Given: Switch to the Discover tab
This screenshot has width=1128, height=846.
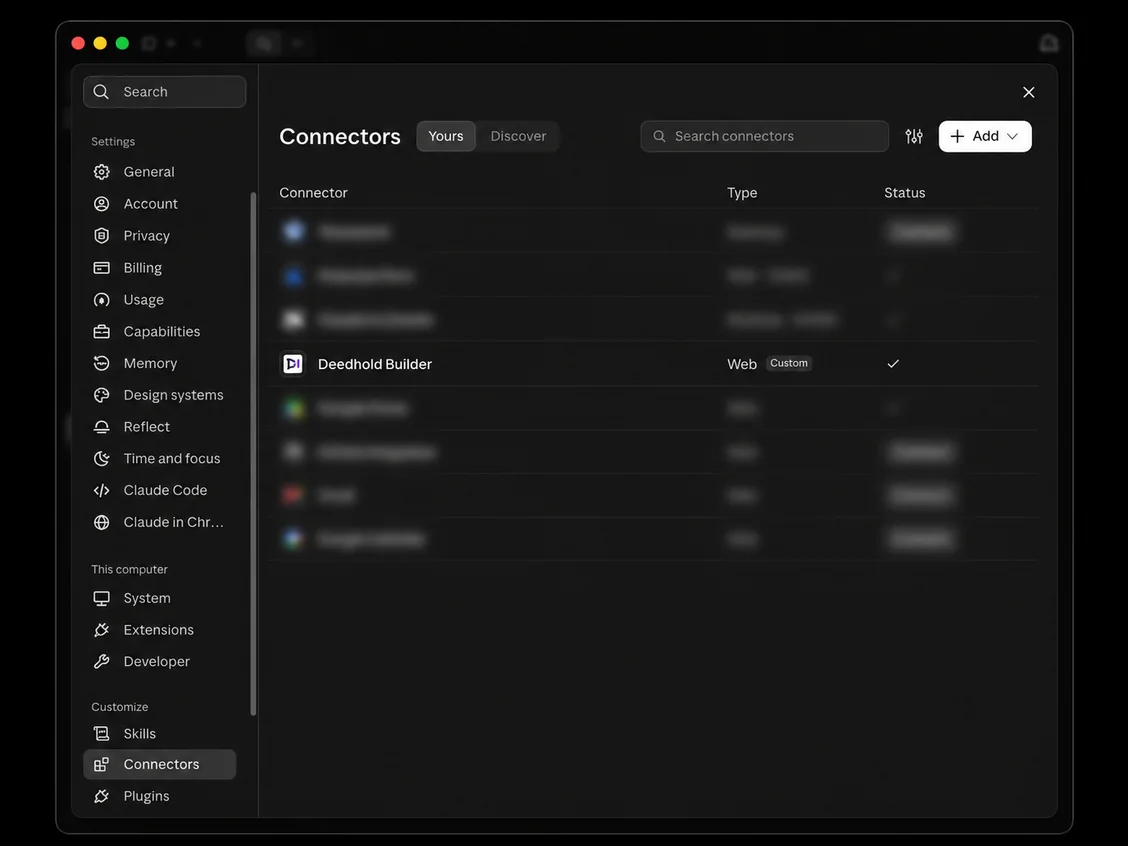Looking at the screenshot, I should click(x=518, y=136).
